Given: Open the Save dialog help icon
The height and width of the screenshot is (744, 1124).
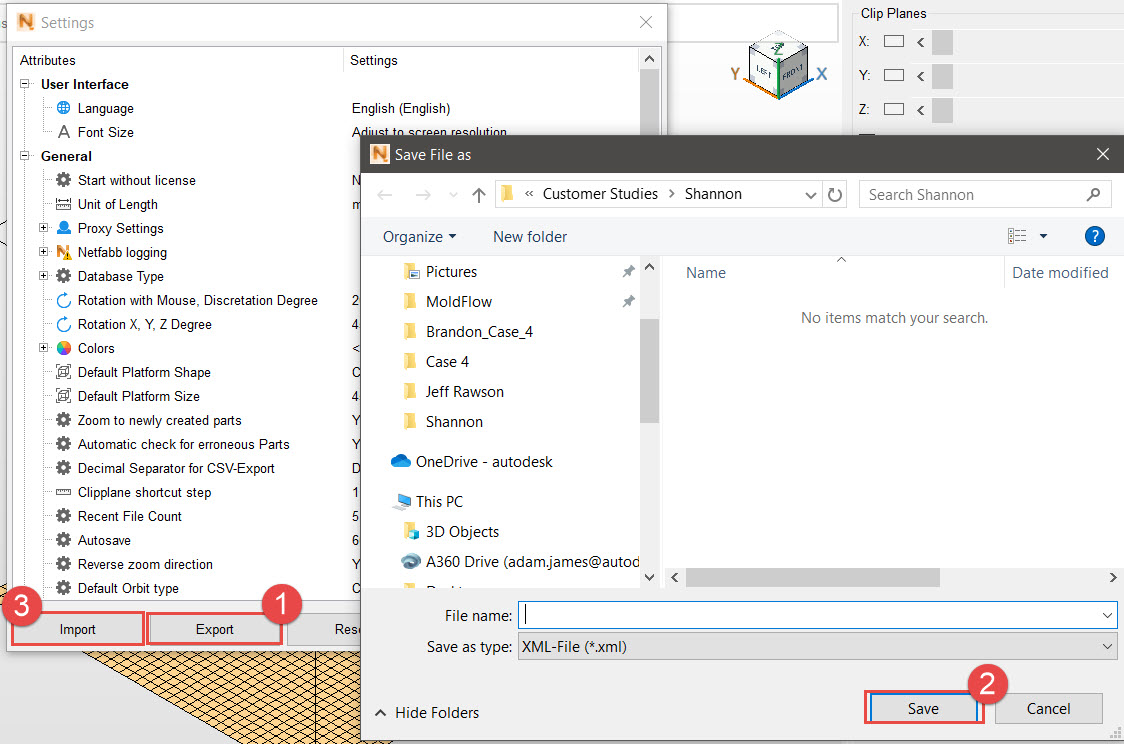Looking at the screenshot, I should 1094,236.
